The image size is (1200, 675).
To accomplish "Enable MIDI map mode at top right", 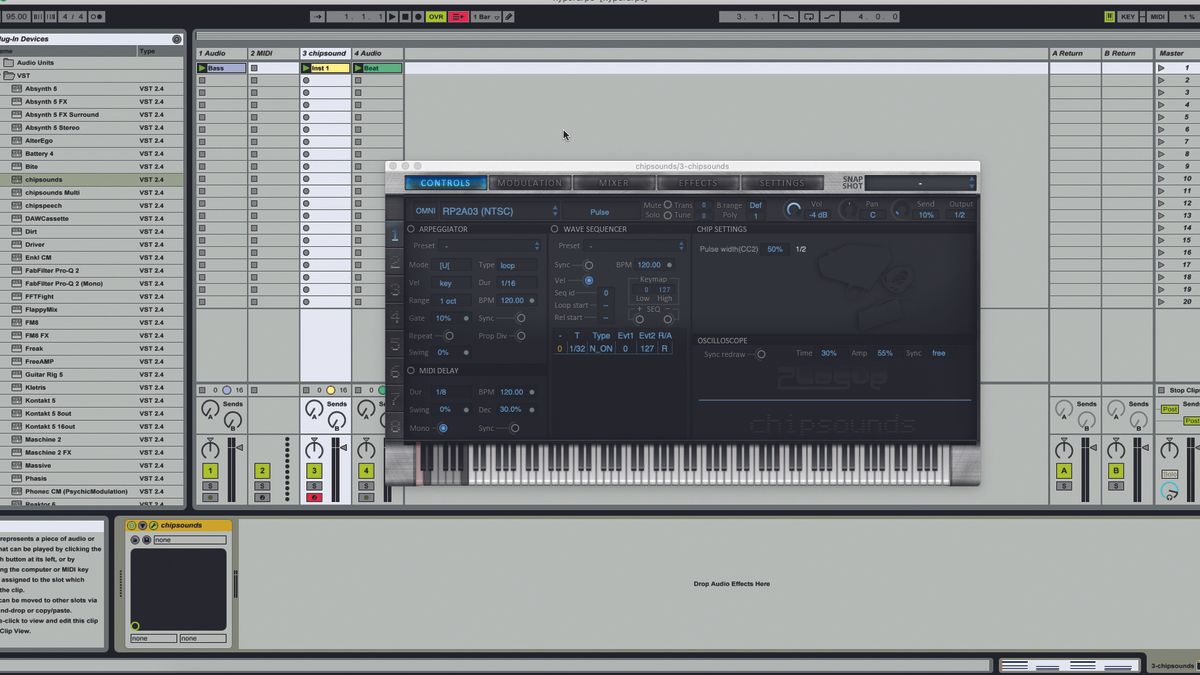I will 1158,16.
